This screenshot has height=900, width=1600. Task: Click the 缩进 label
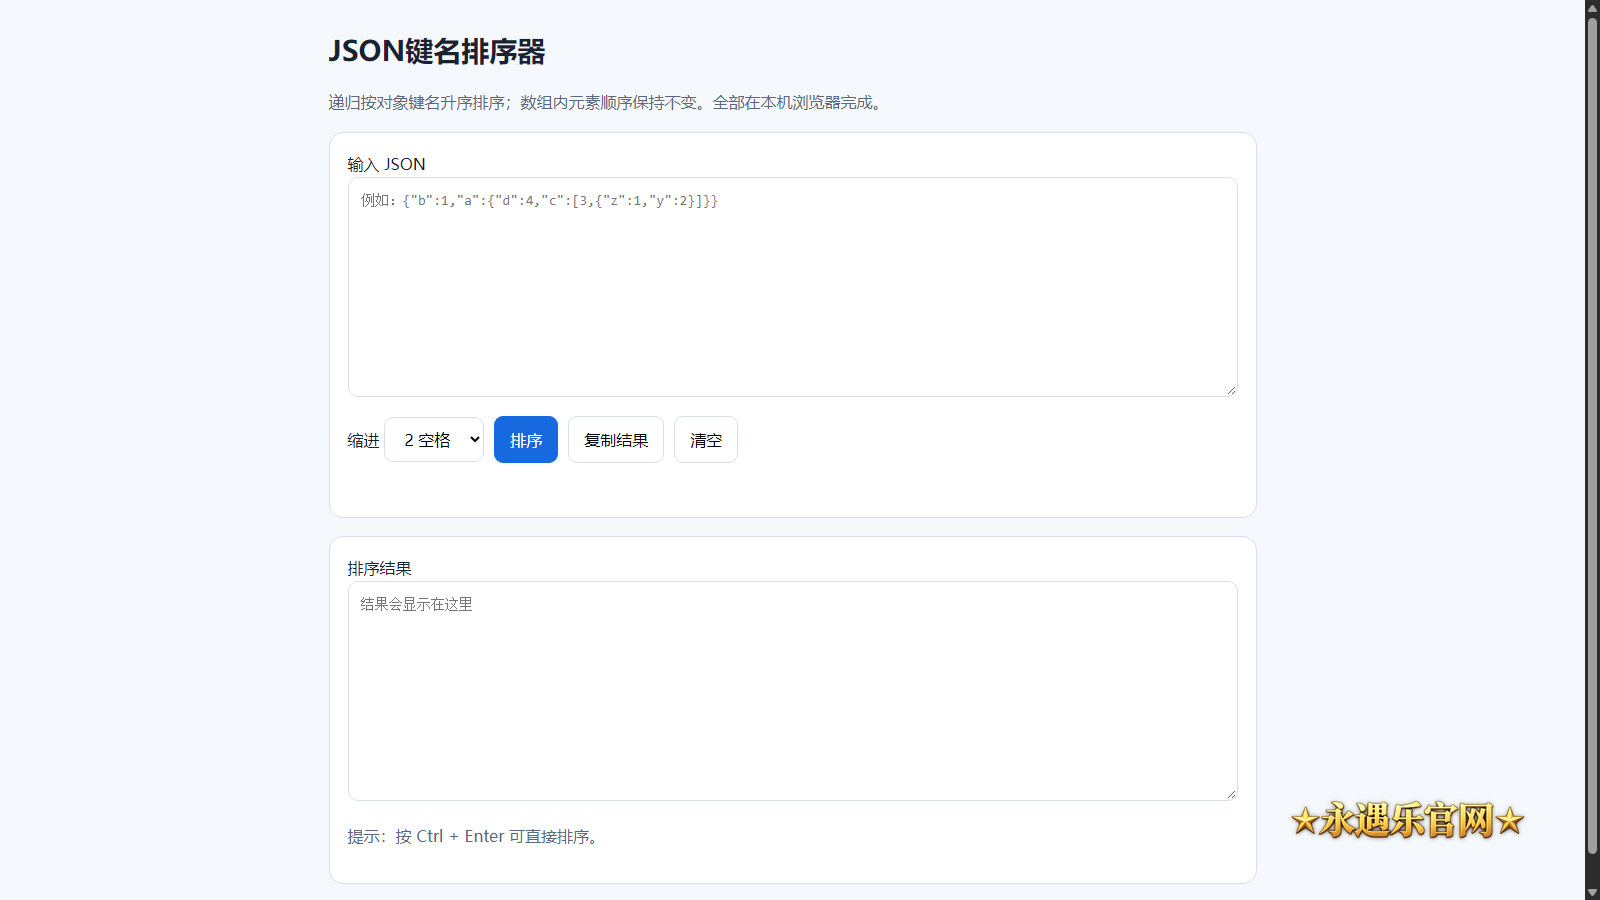[363, 440]
